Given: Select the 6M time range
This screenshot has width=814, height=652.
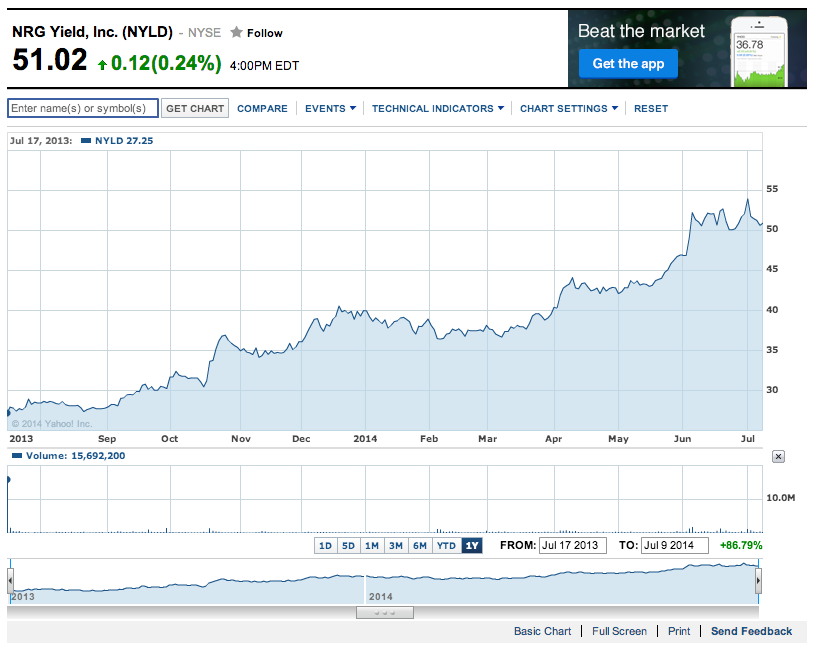Looking at the screenshot, I should (420, 546).
